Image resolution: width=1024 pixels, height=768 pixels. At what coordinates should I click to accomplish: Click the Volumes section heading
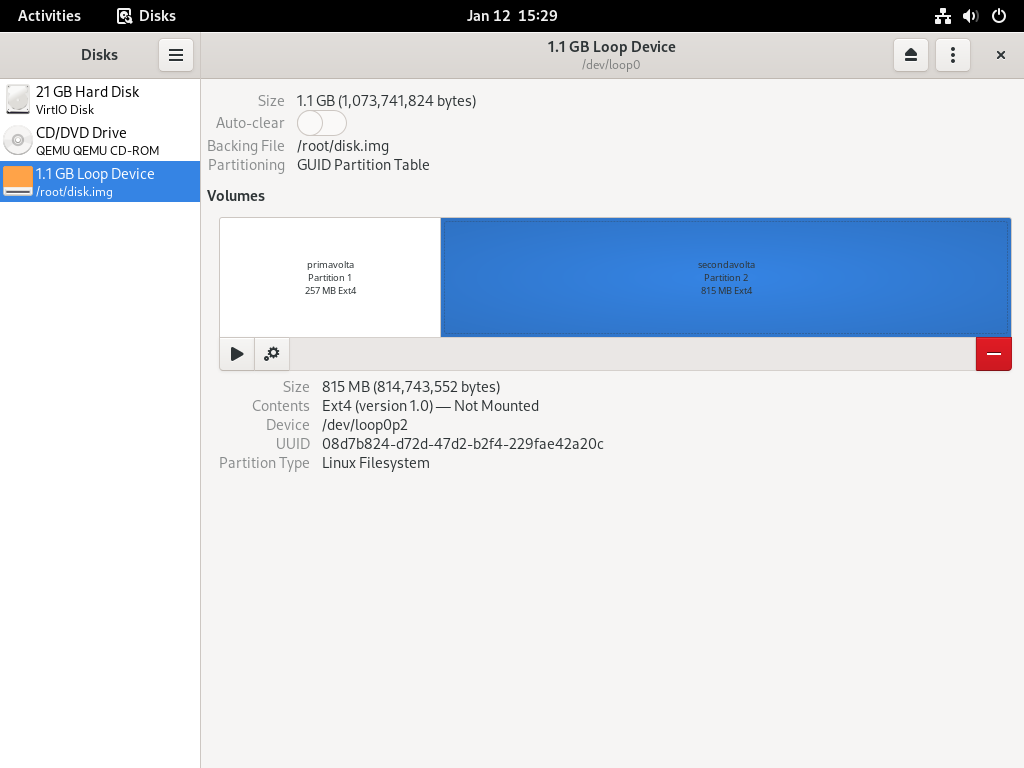[x=236, y=196]
